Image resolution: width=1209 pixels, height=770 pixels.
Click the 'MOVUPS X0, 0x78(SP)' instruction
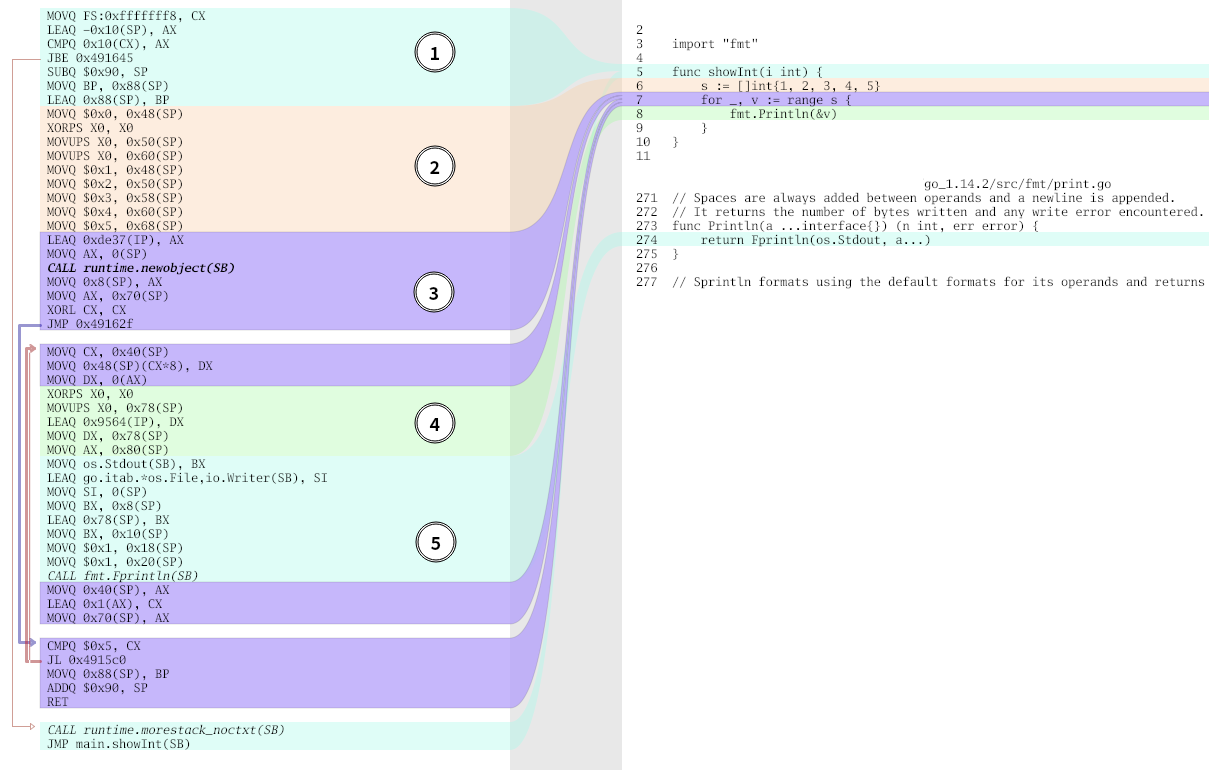pos(115,408)
